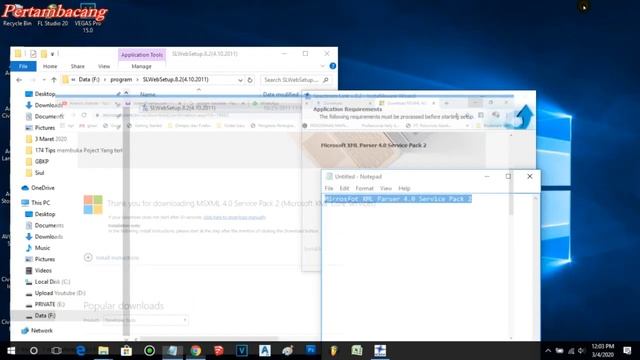Screen dimensions: 640x360
Task: Open Microsoft Store from the taskbar
Action: 126,351
